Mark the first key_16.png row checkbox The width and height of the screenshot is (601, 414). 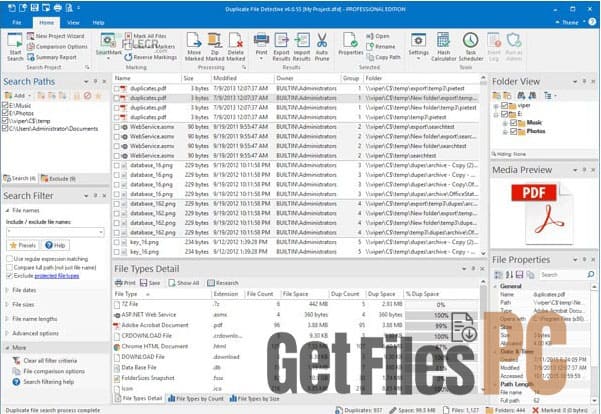pyautogui.click(x=117, y=242)
